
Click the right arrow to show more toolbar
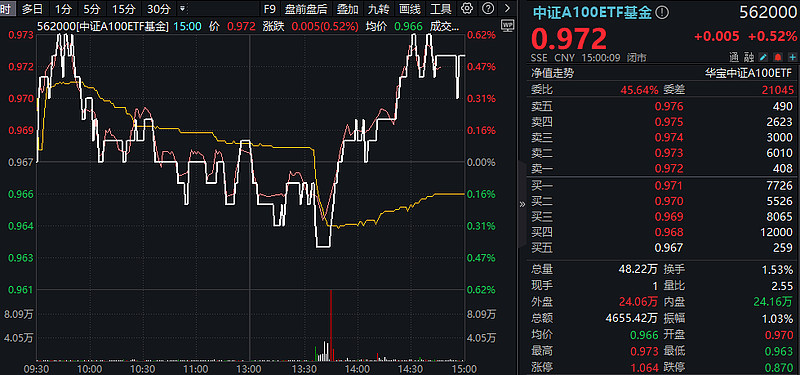507,9
